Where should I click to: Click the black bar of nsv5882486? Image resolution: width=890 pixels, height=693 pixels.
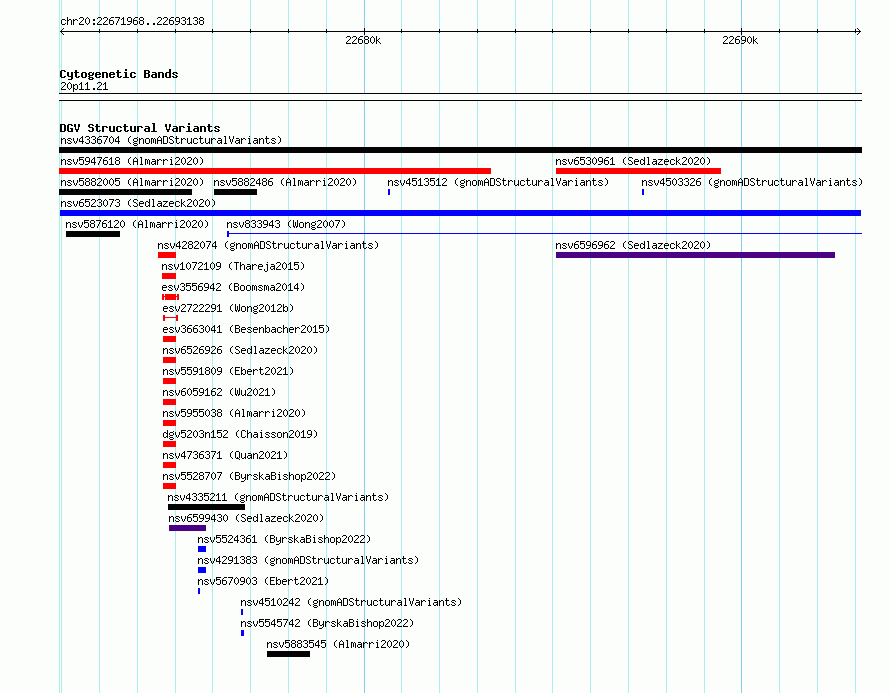(236, 192)
